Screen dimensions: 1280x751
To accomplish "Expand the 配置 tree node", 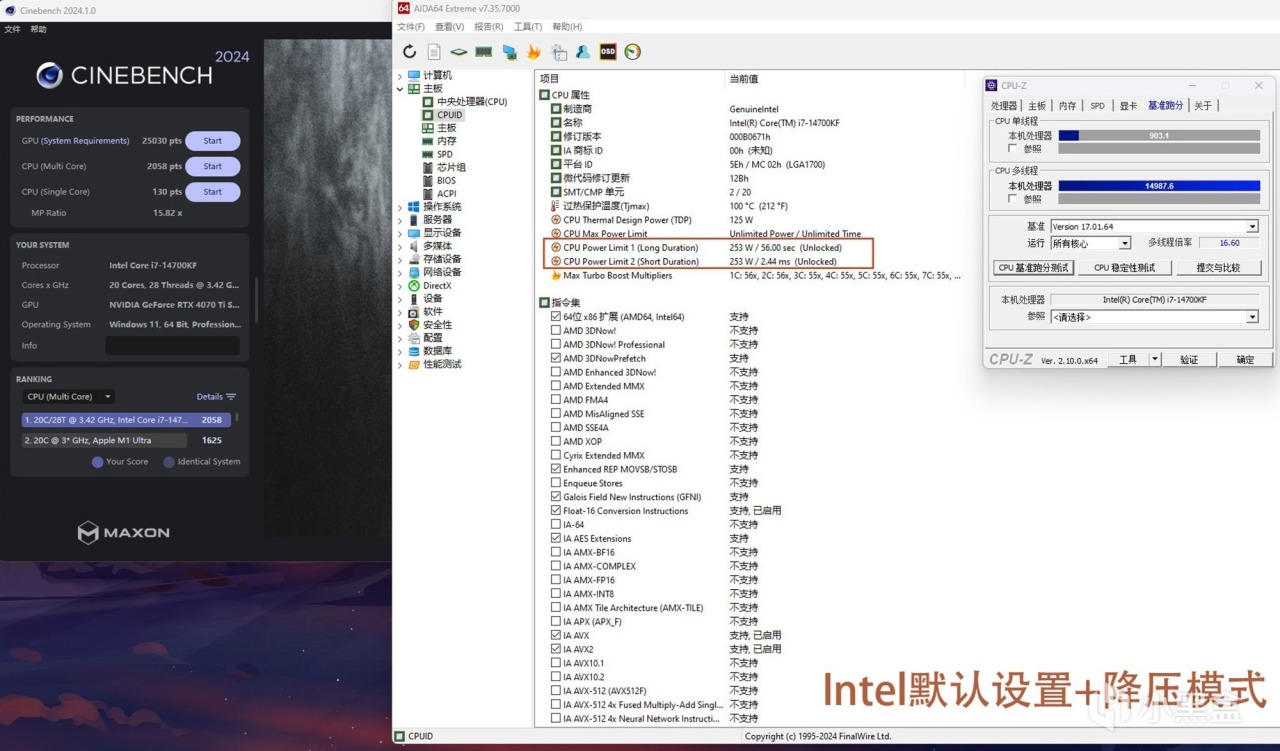I will 400,338.
